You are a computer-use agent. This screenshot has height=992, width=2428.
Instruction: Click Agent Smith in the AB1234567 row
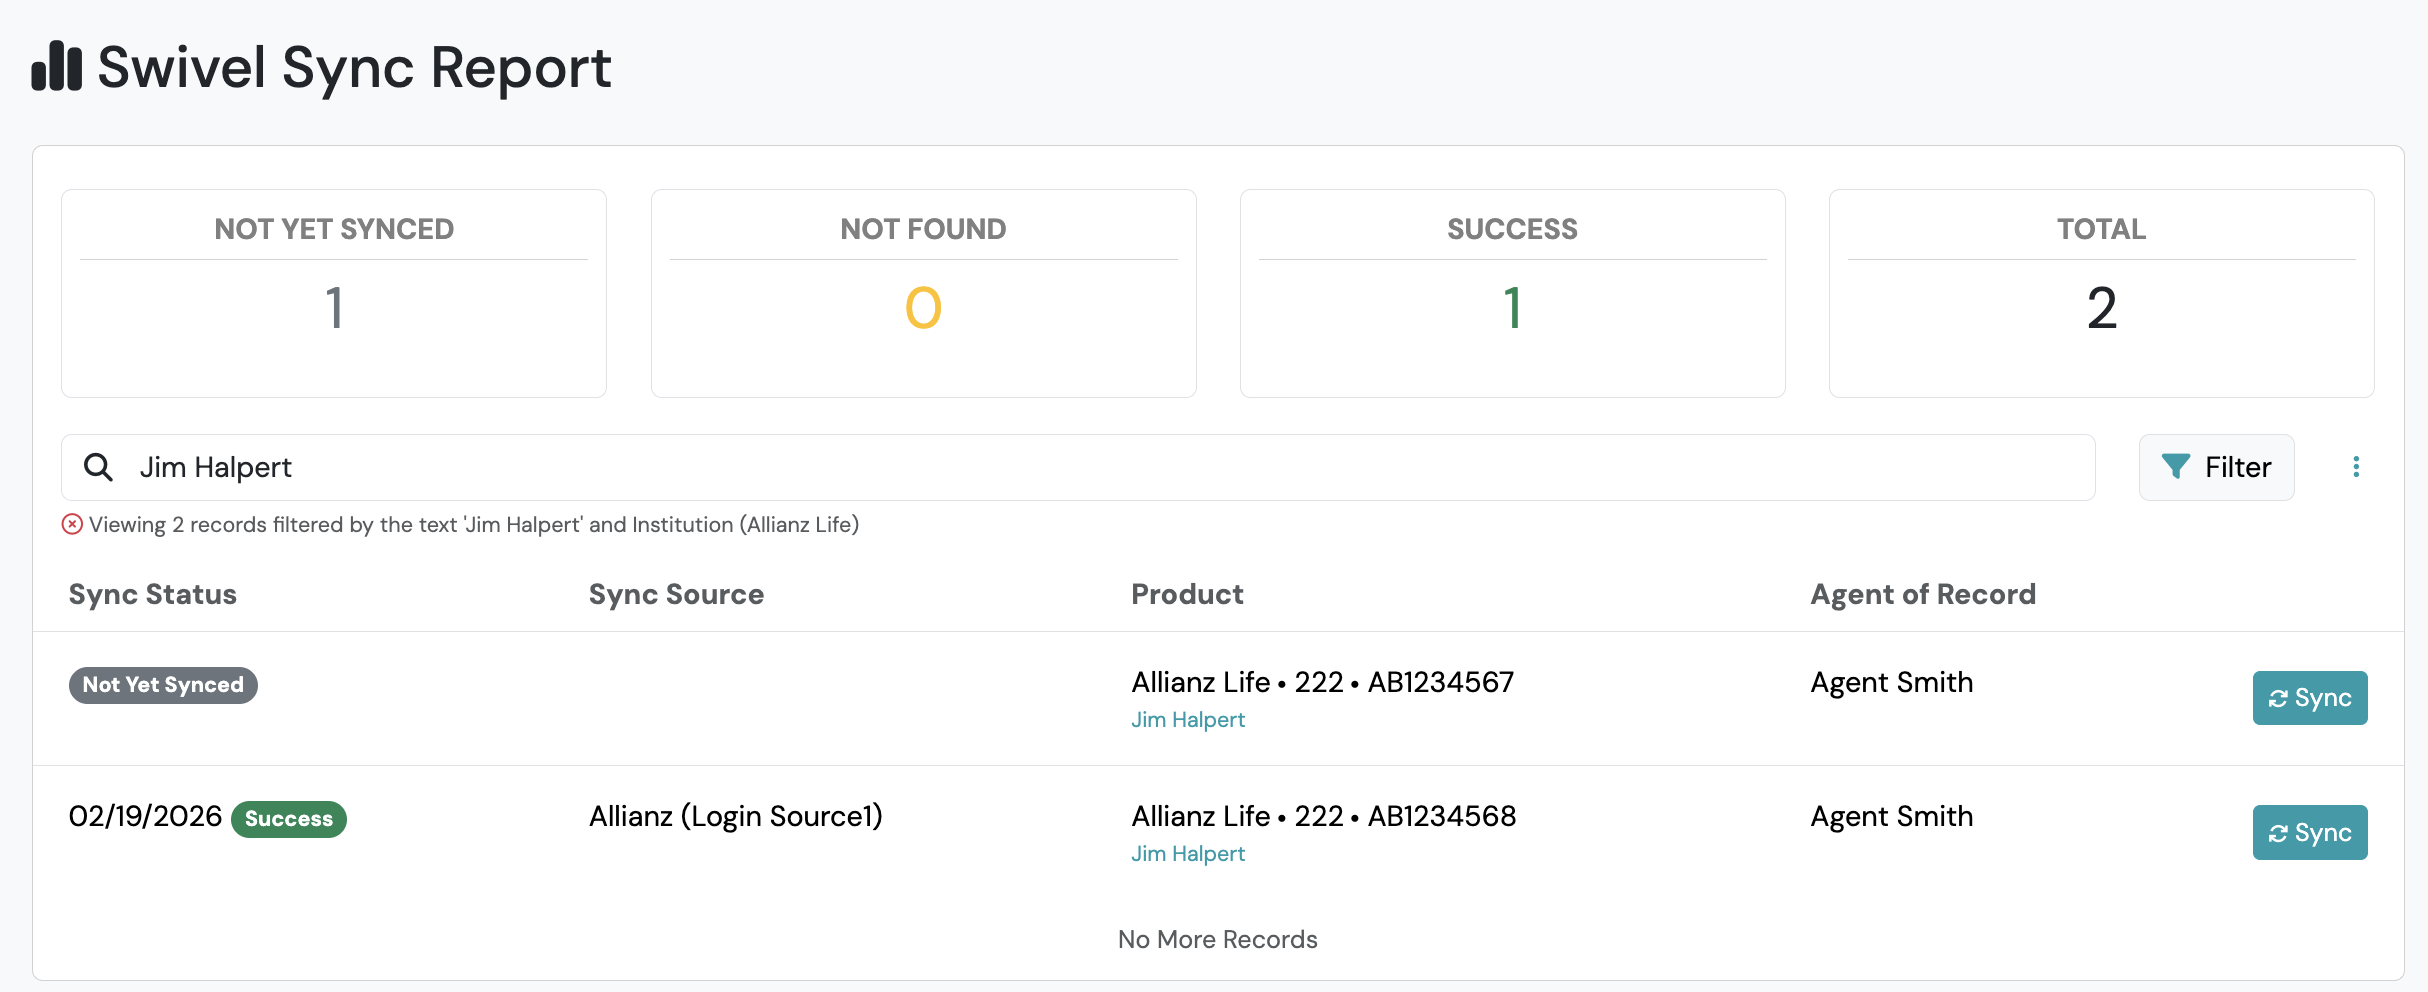(x=1892, y=682)
